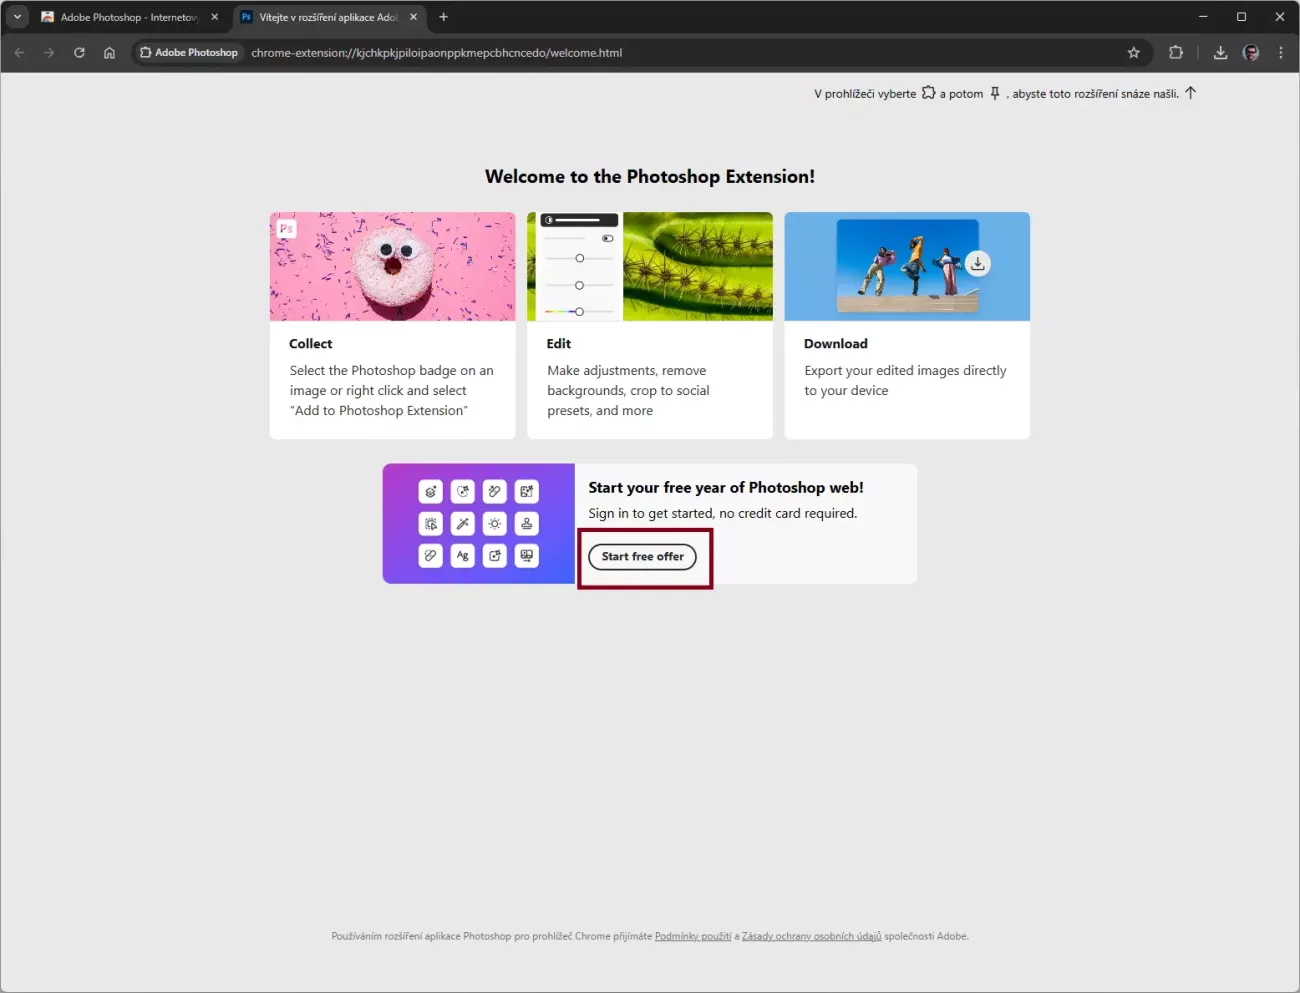Go to the browser home page icon
1300x993 pixels.
[x=109, y=53]
